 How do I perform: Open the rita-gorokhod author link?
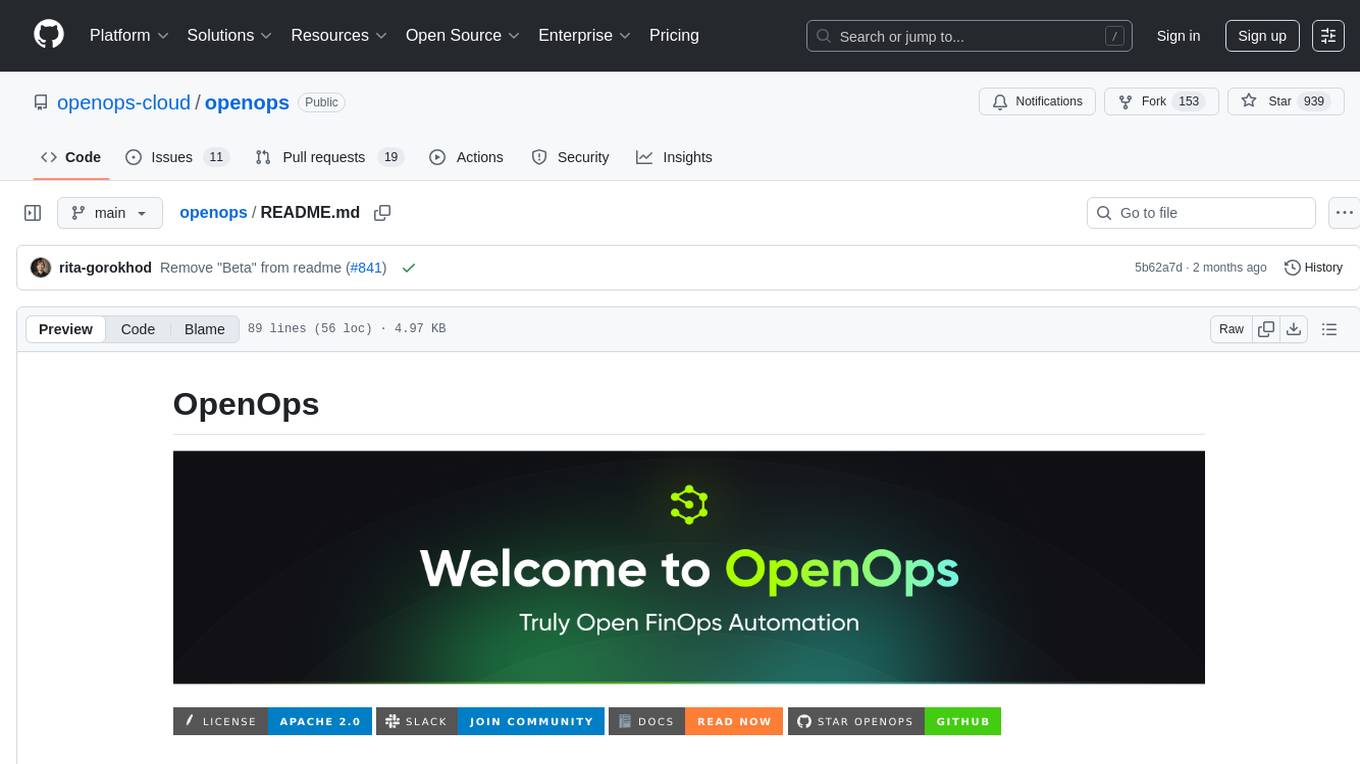tap(105, 267)
